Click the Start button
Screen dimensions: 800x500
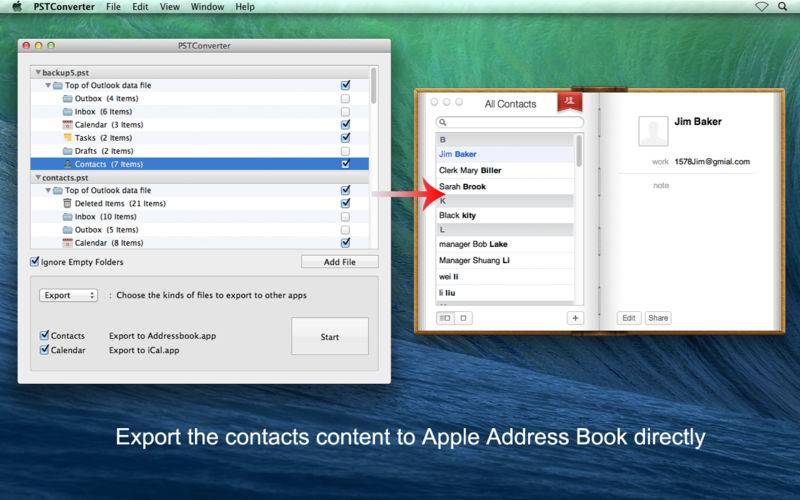330,337
